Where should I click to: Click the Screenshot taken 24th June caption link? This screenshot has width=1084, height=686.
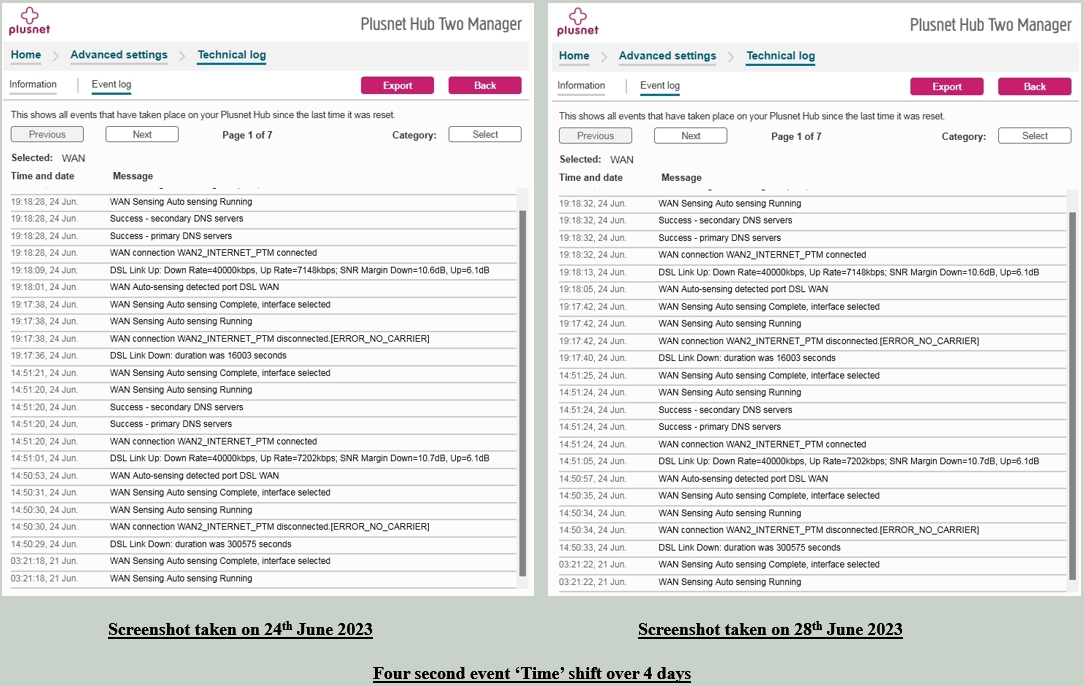239,629
